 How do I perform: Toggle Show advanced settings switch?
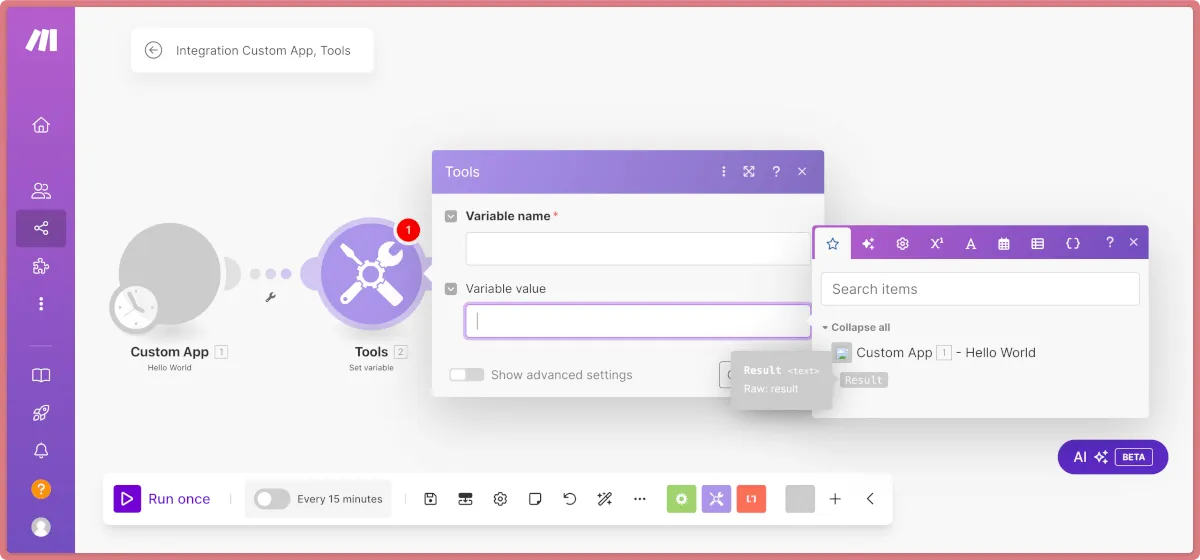tap(466, 375)
